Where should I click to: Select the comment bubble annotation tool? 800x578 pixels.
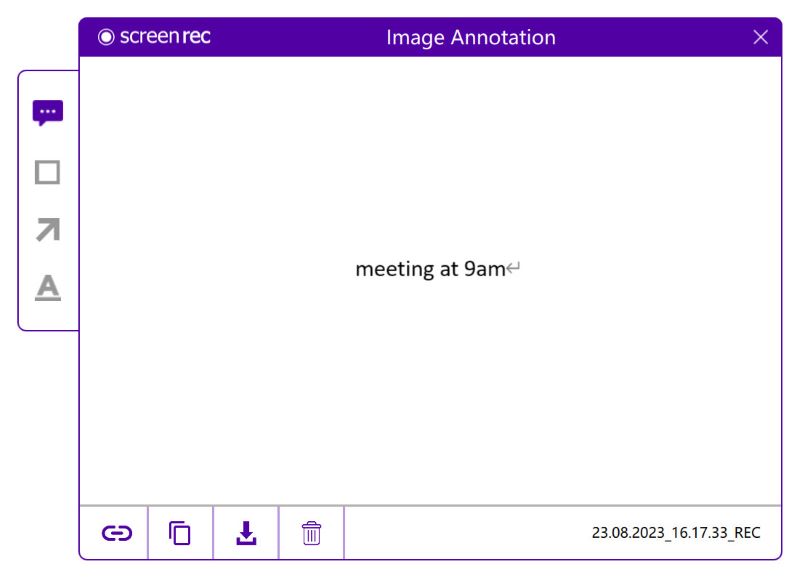pyautogui.click(x=48, y=113)
